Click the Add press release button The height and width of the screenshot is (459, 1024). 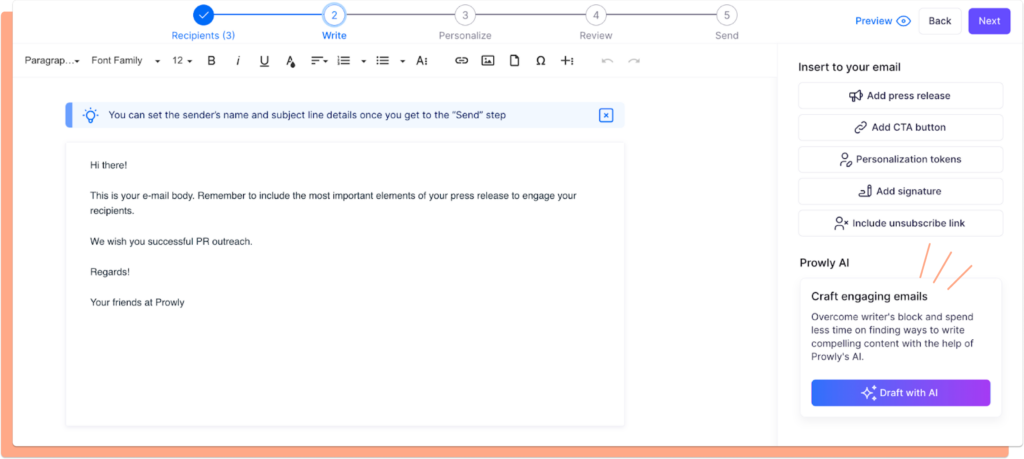click(900, 96)
